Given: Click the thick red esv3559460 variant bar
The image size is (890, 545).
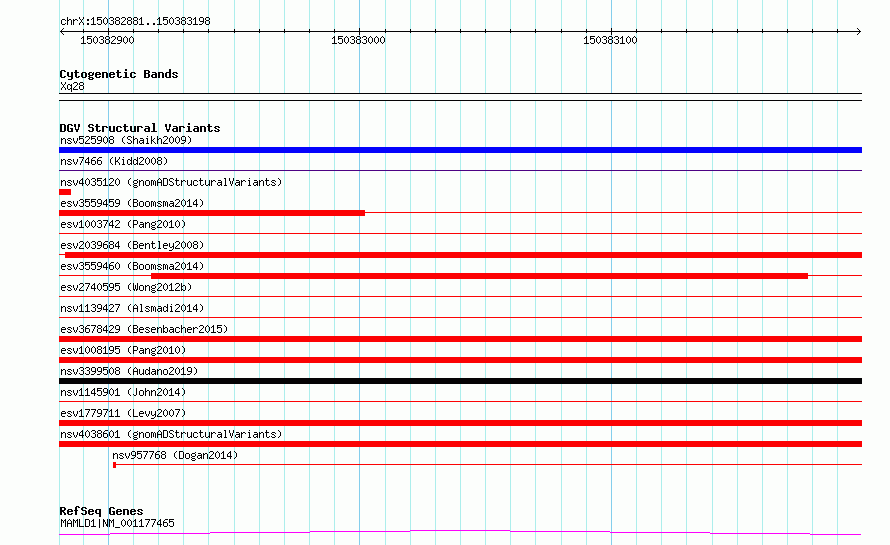Looking at the screenshot, I should point(479,276).
